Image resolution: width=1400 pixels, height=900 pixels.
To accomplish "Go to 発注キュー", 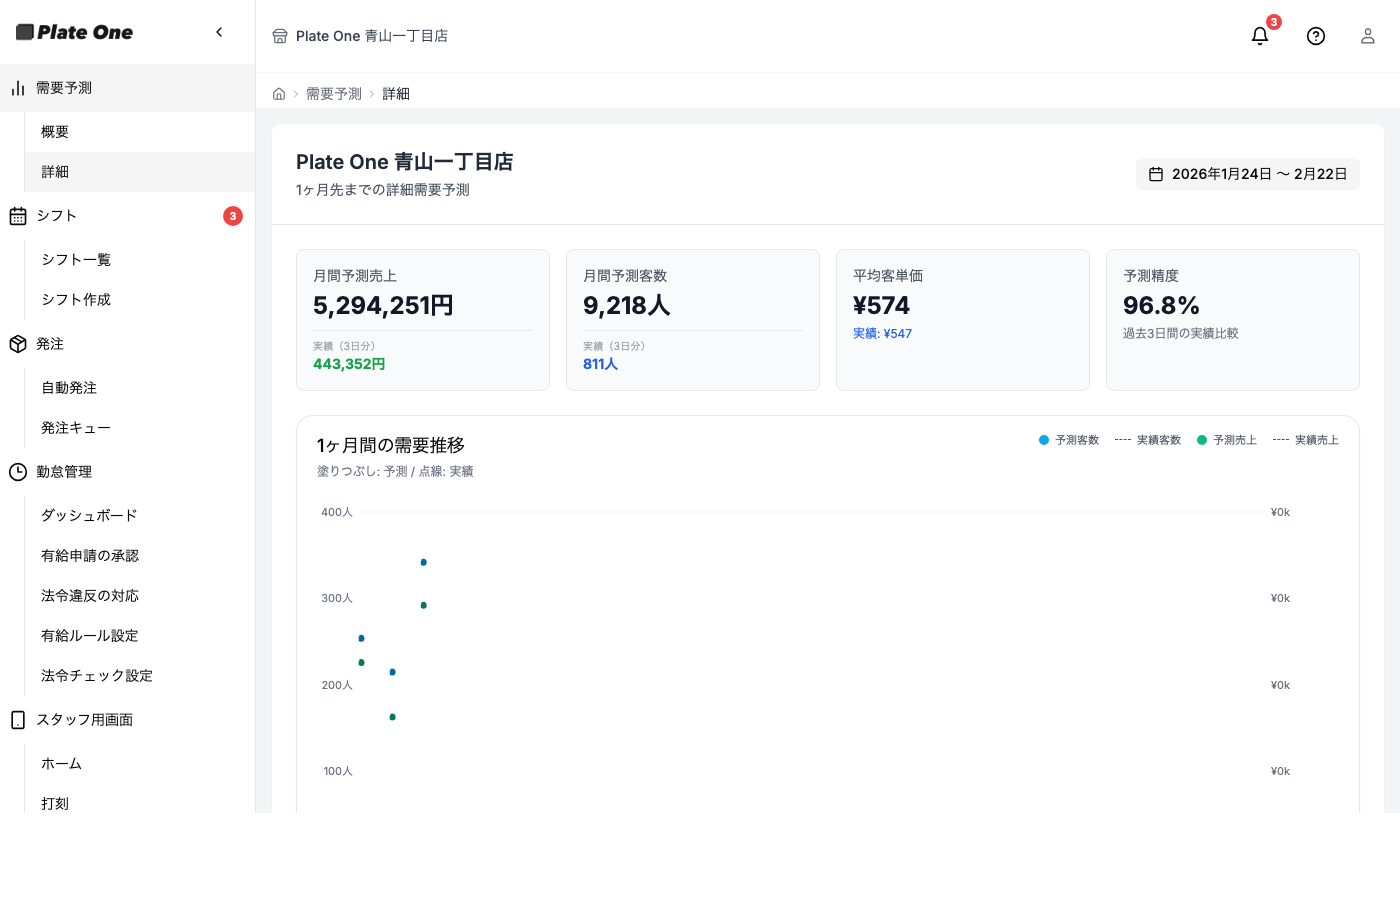I will pos(140,428).
